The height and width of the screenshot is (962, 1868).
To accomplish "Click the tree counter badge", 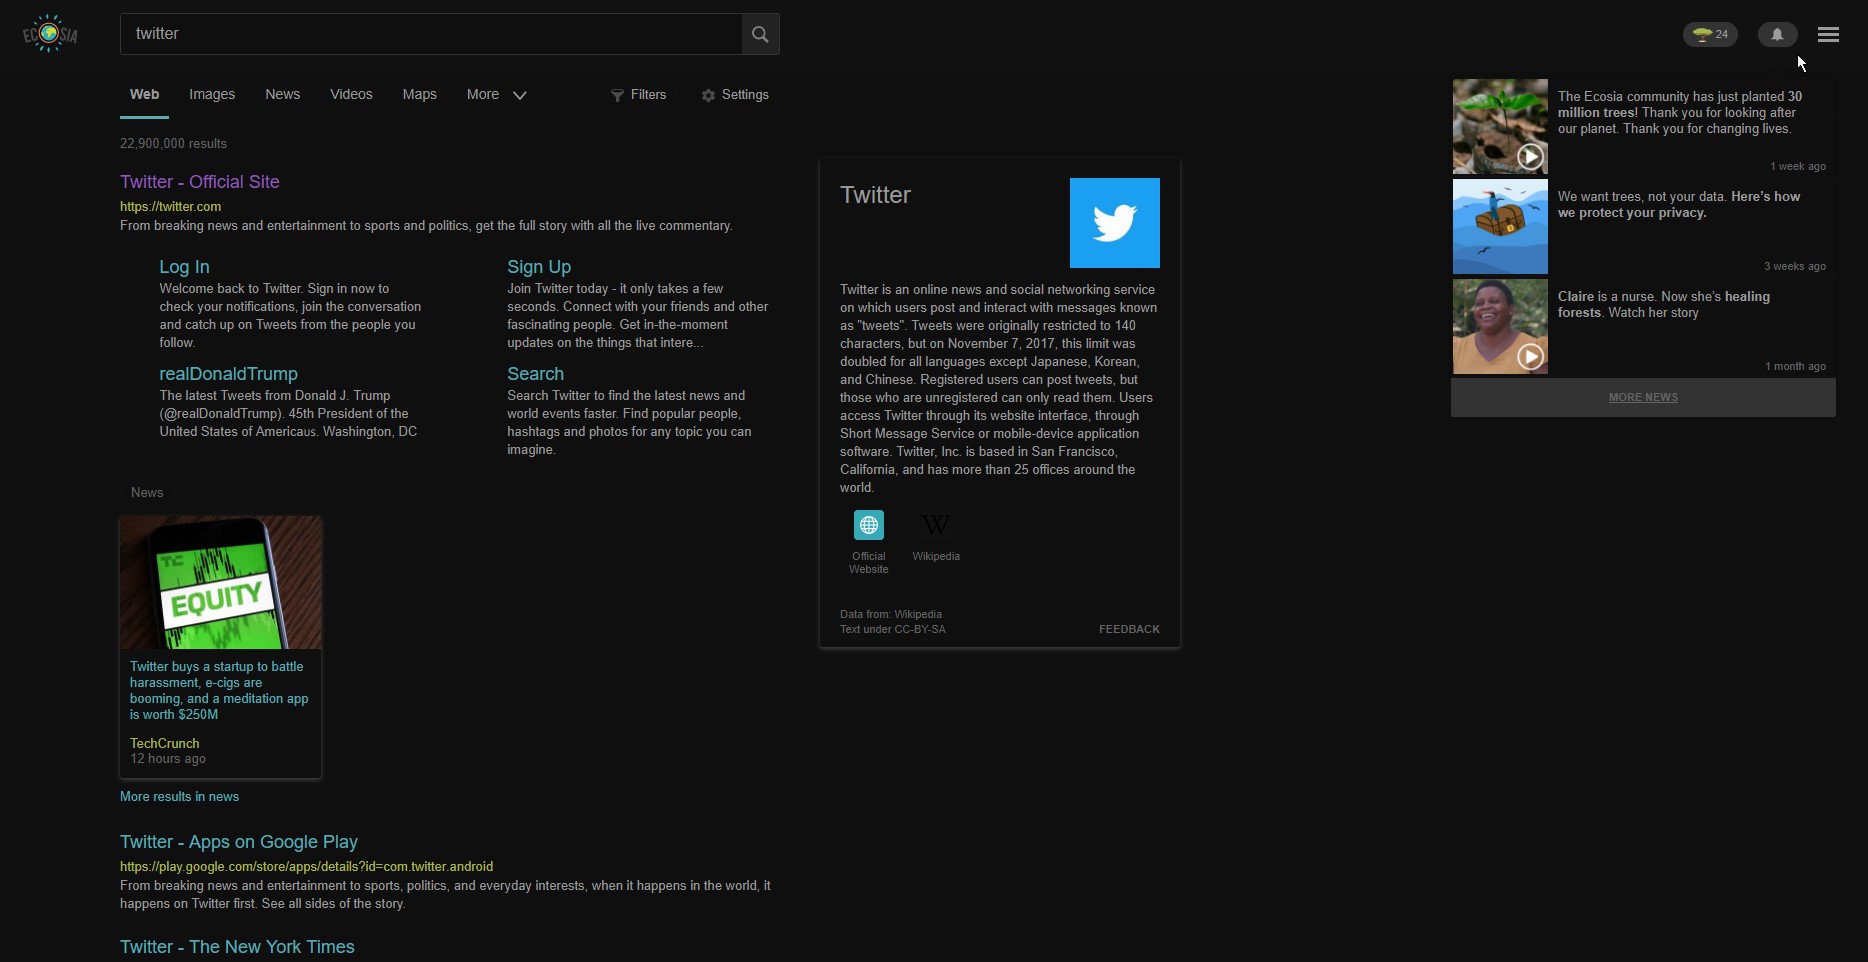I will coord(1710,33).
